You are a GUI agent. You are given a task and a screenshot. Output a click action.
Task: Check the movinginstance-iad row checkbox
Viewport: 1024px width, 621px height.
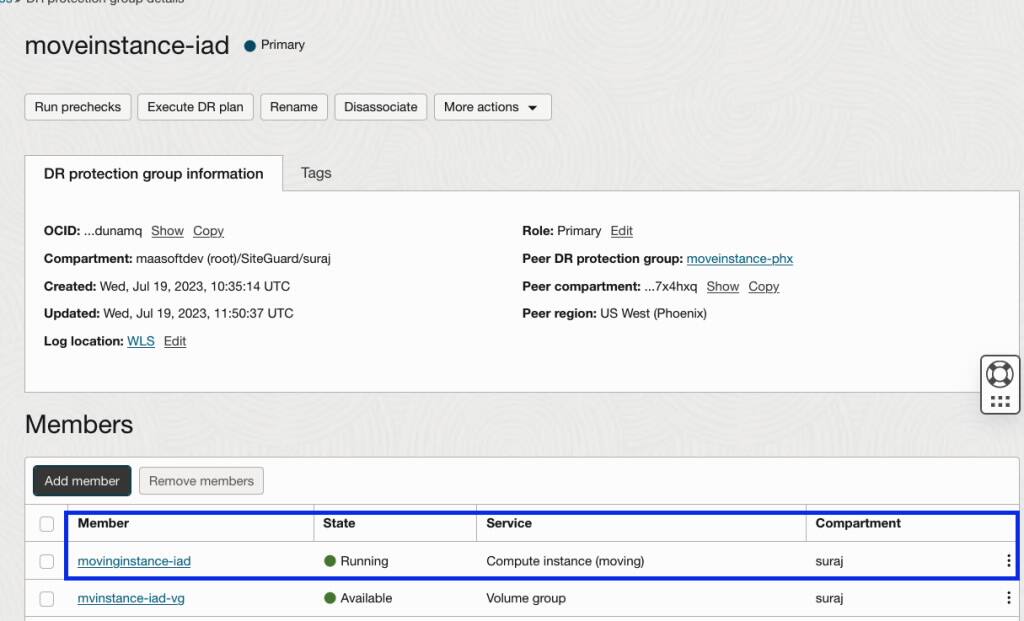click(46, 562)
